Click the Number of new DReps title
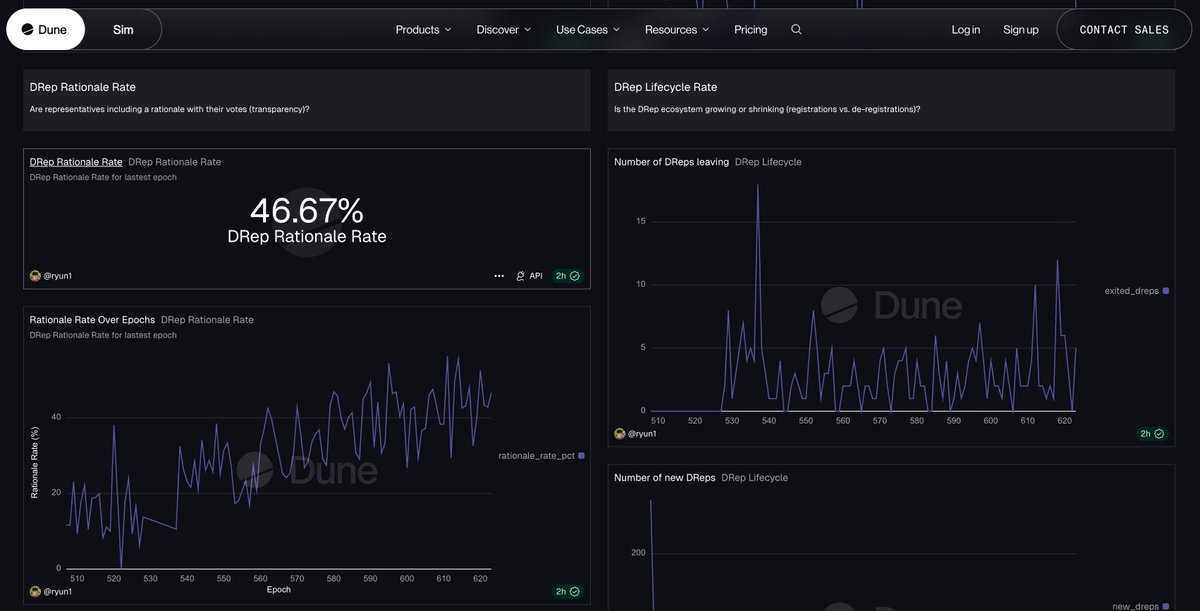Viewport: 1200px width, 611px height. (x=665, y=478)
